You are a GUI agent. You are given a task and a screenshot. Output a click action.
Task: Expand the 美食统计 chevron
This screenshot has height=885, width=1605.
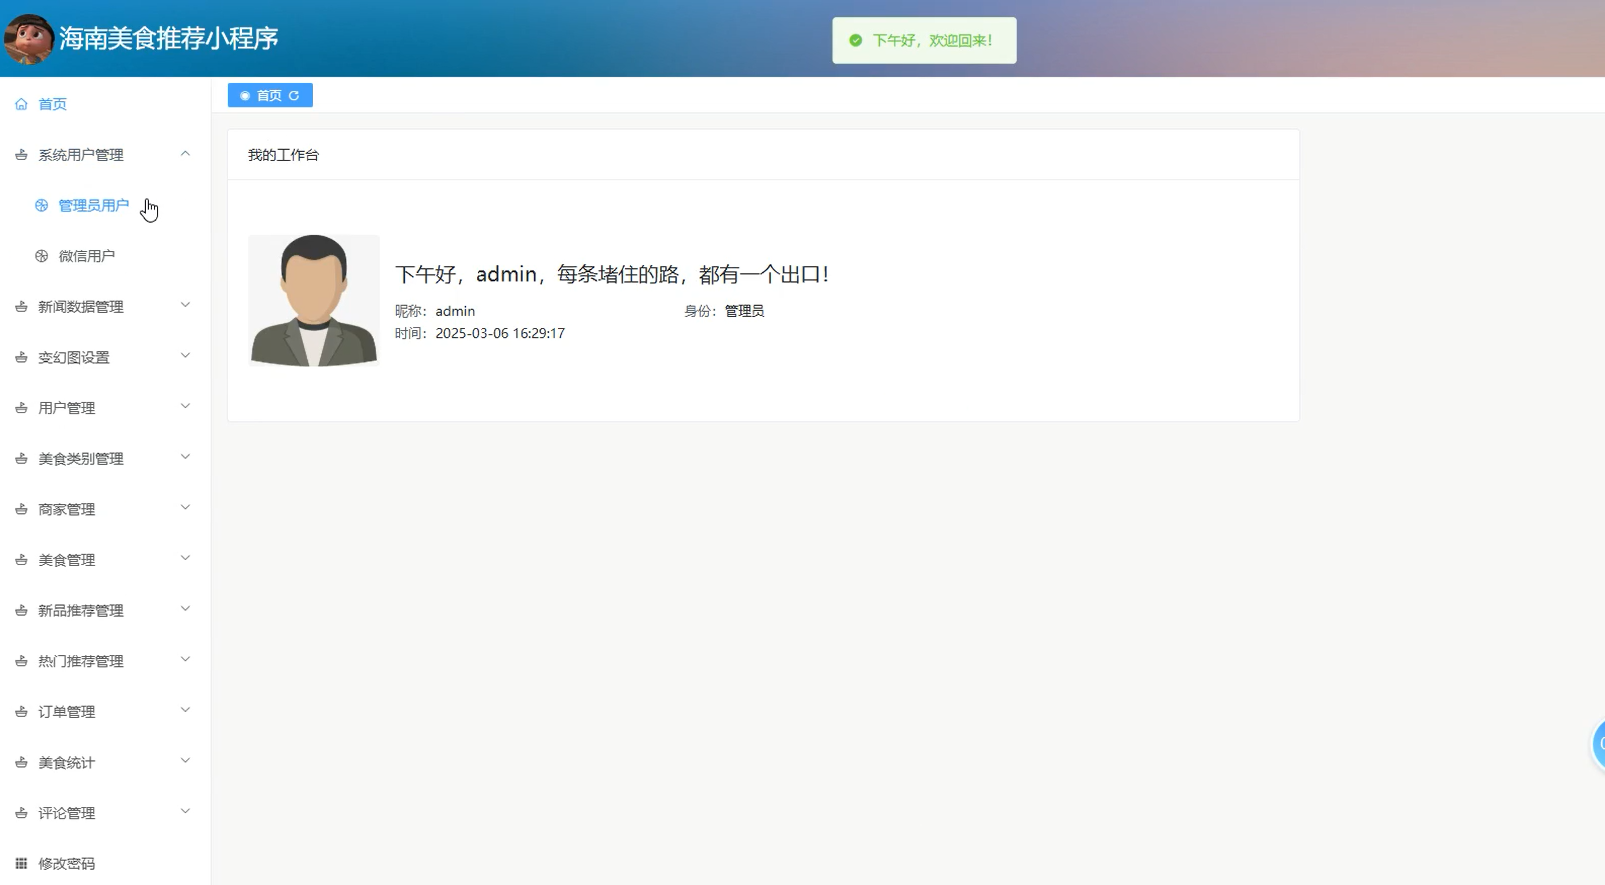tap(185, 761)
